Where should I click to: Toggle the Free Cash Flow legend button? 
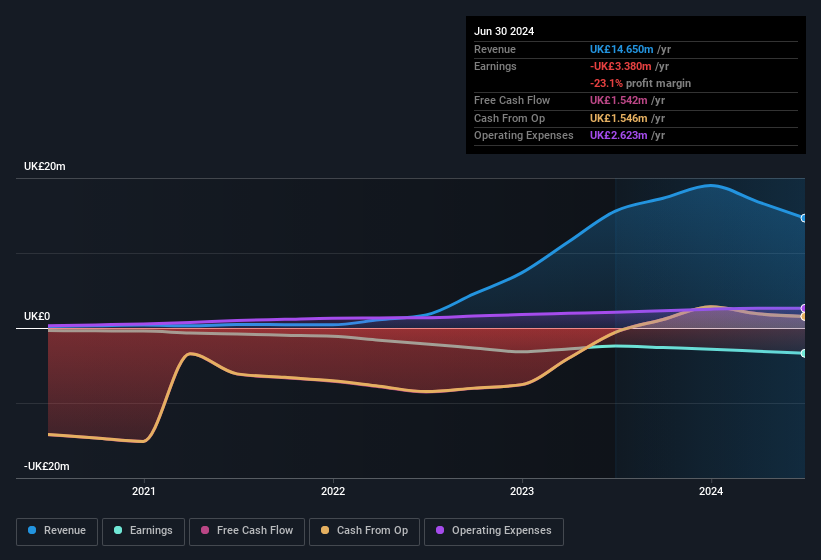pos(247,531)
